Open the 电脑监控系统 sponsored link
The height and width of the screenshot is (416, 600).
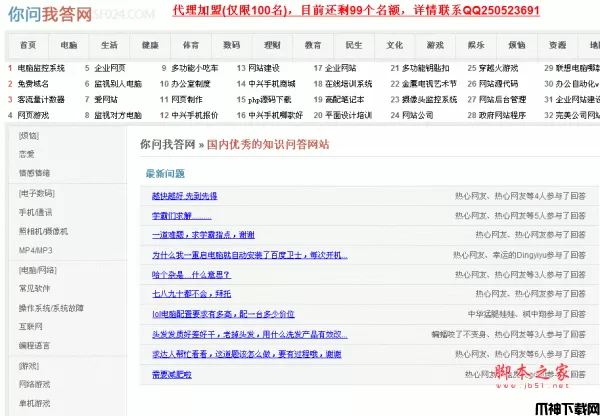click(x=41, y=68)
